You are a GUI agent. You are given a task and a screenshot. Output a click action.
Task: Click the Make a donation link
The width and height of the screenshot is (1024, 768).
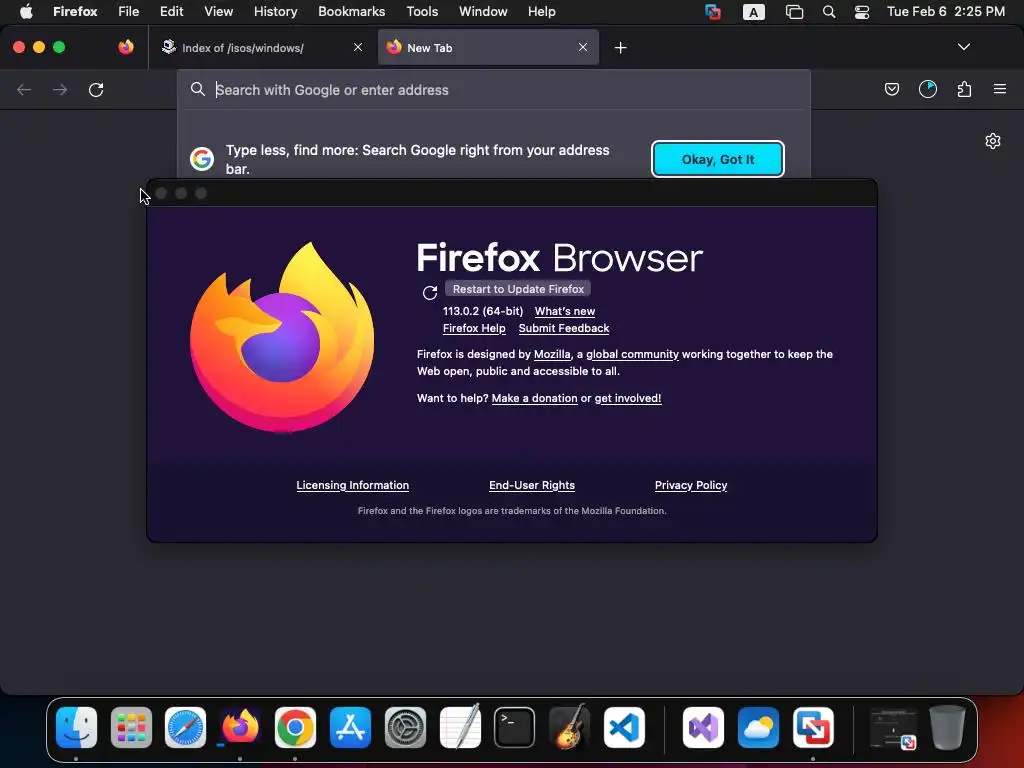pyautogui.click(x=534, y=398)
